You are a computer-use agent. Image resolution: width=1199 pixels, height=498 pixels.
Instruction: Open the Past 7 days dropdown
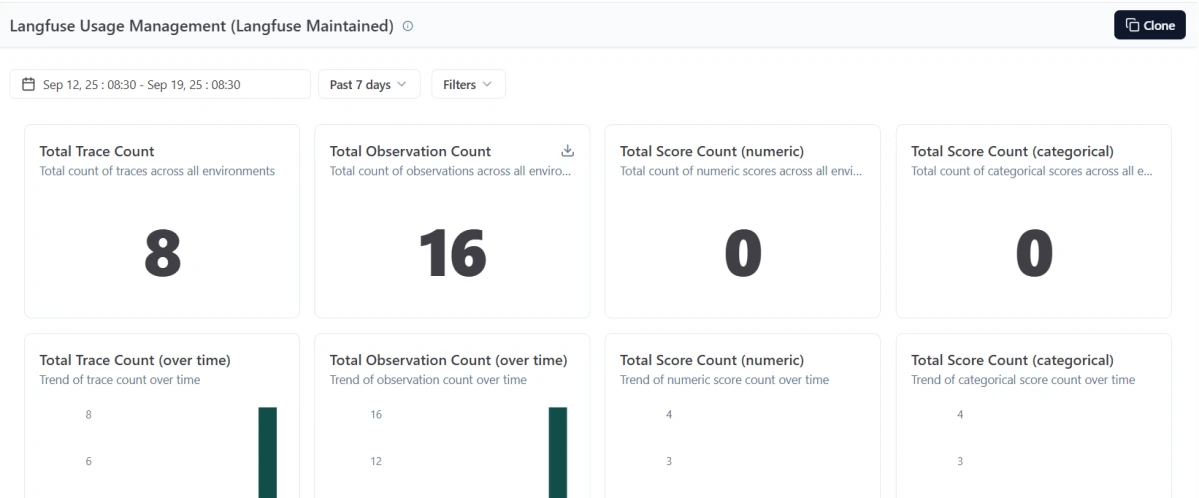369,84
